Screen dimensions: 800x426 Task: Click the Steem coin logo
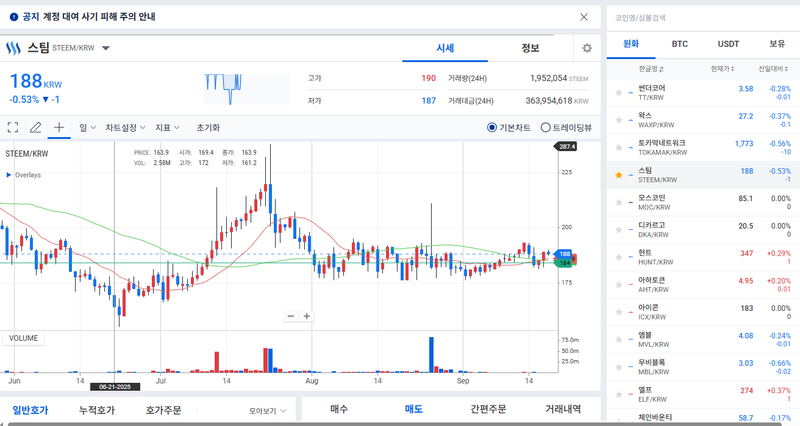click(x=13, y=48)
